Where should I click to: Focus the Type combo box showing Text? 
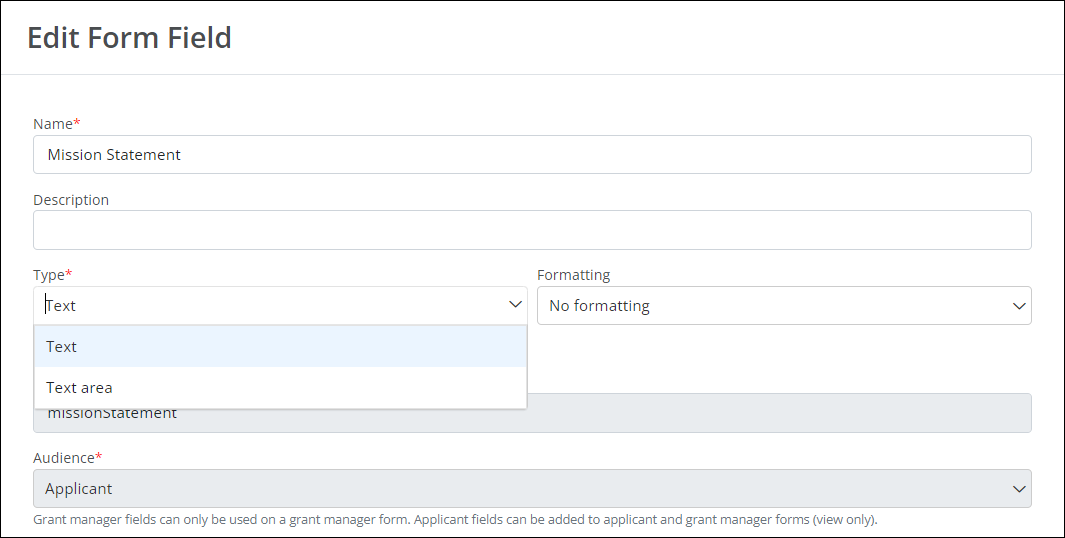point(270,305)
